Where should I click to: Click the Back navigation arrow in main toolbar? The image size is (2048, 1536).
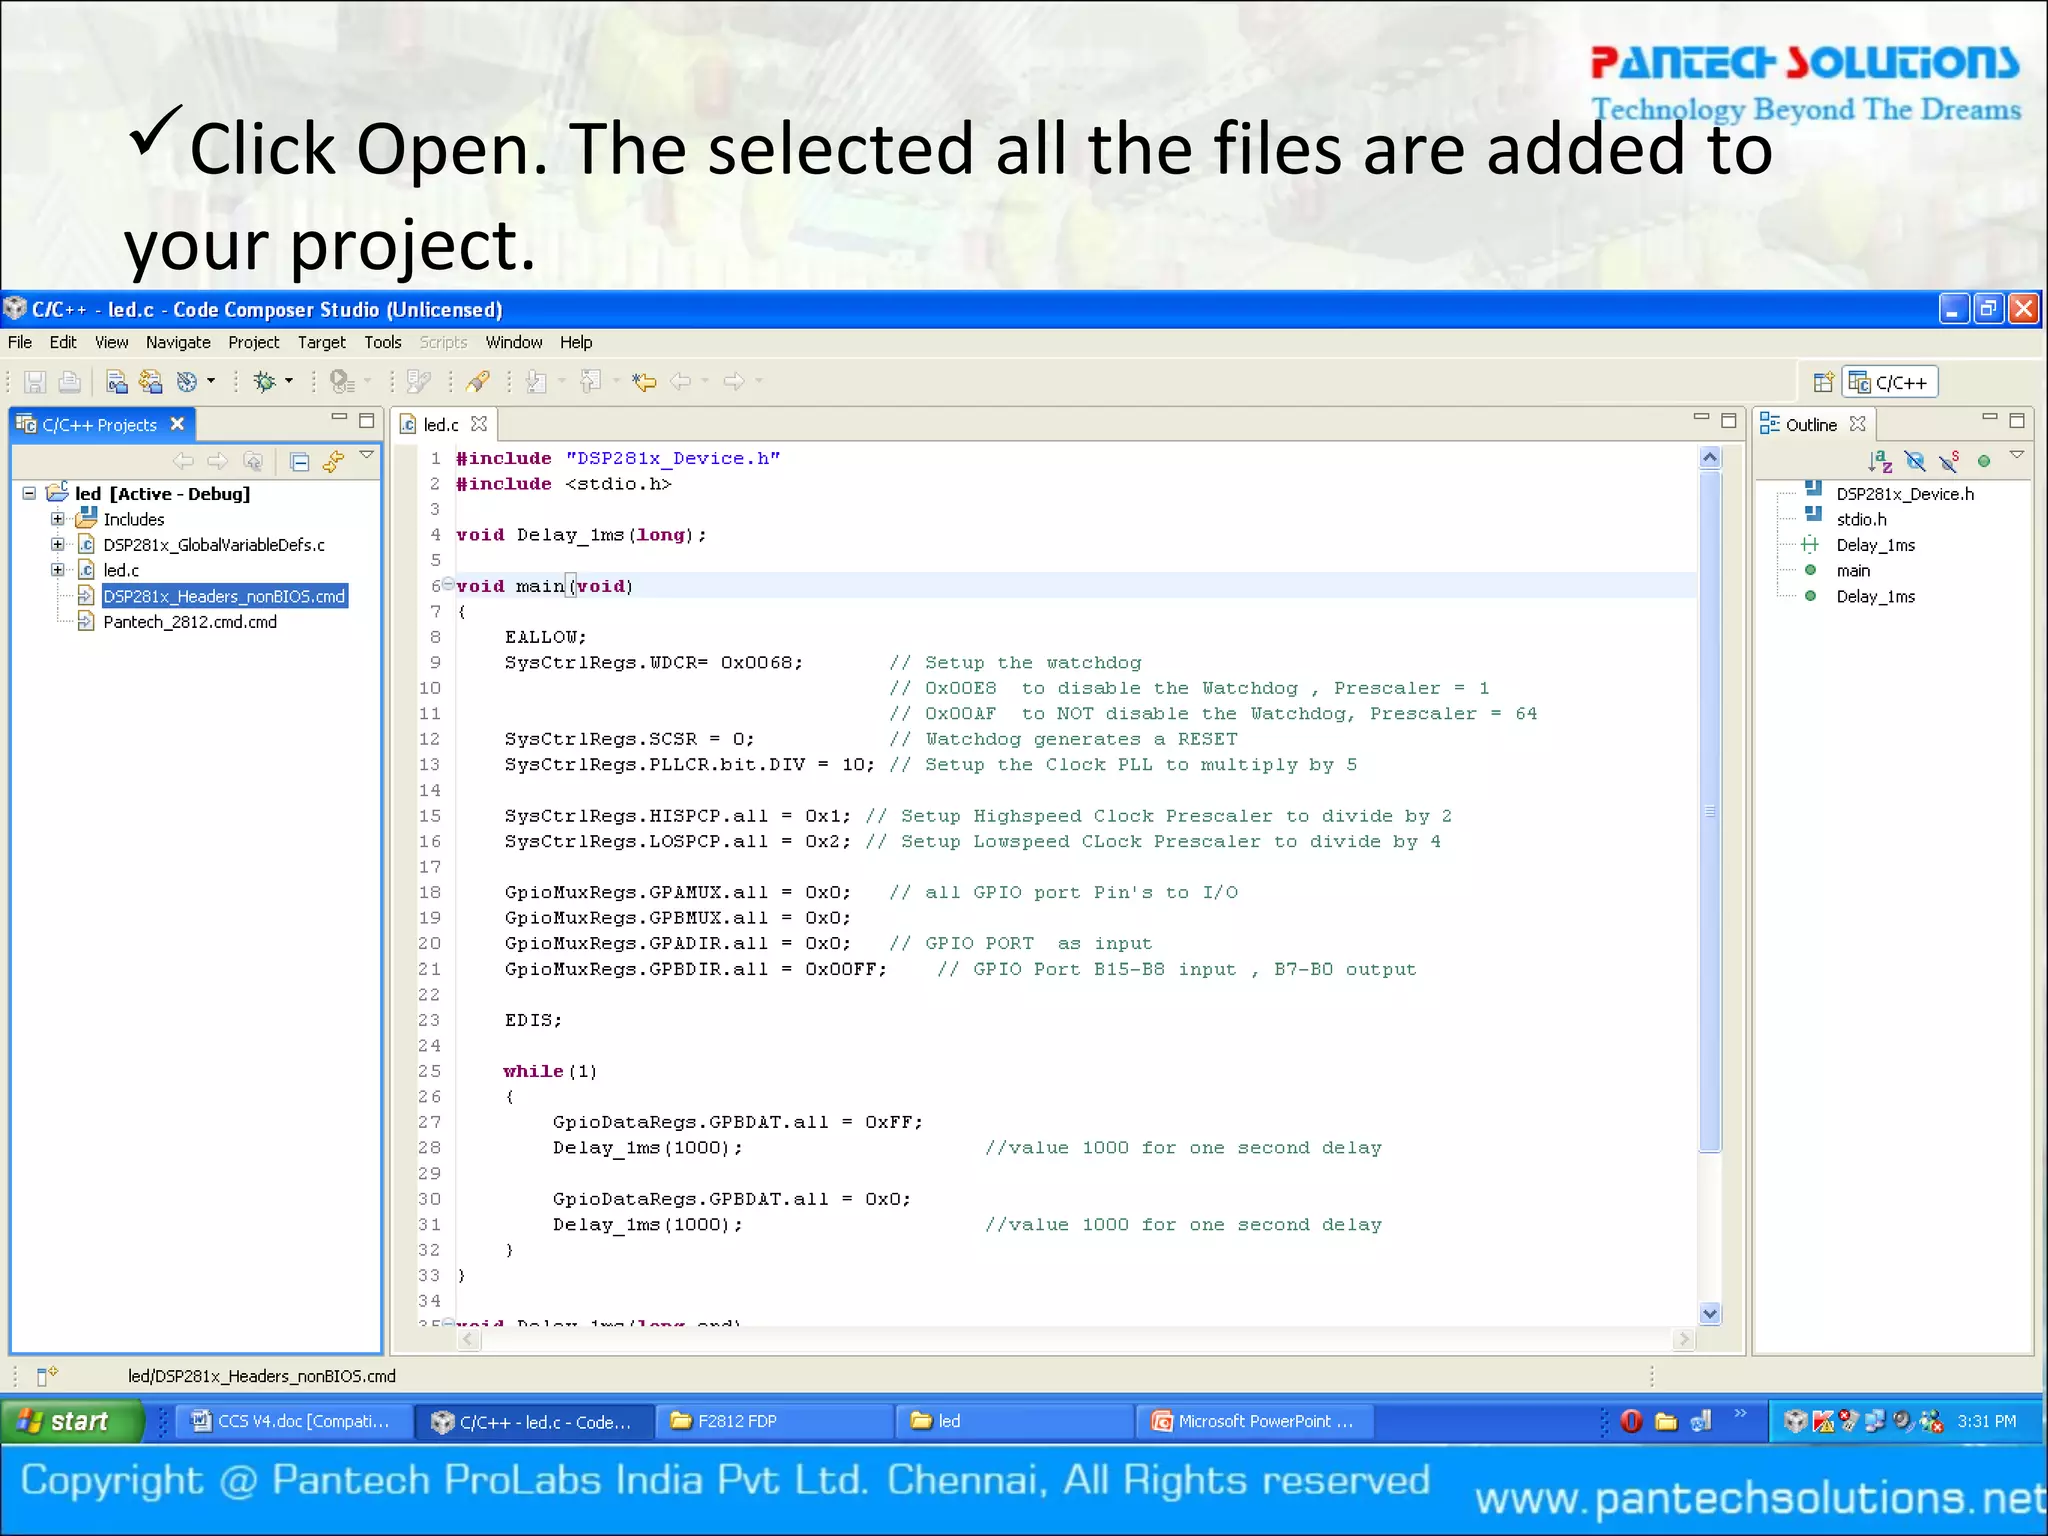pos(681,382)
